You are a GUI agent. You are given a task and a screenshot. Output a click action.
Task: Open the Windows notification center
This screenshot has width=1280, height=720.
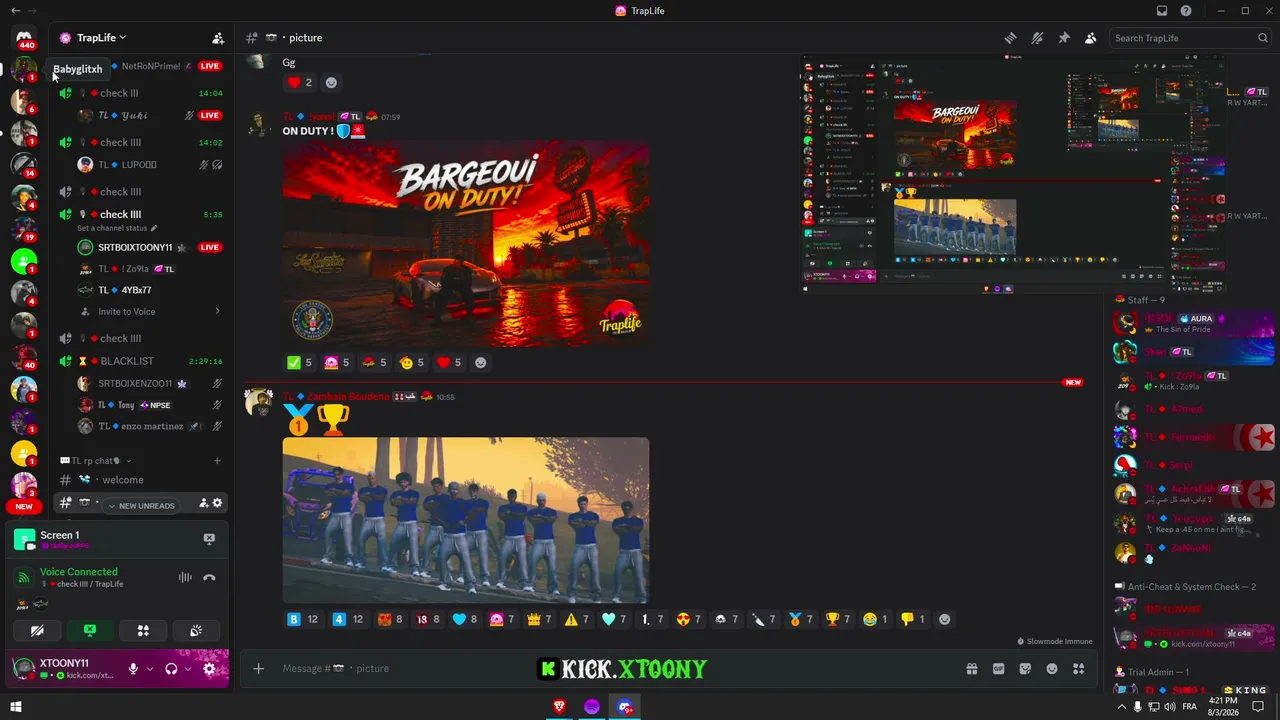(x=1259, y=707)
